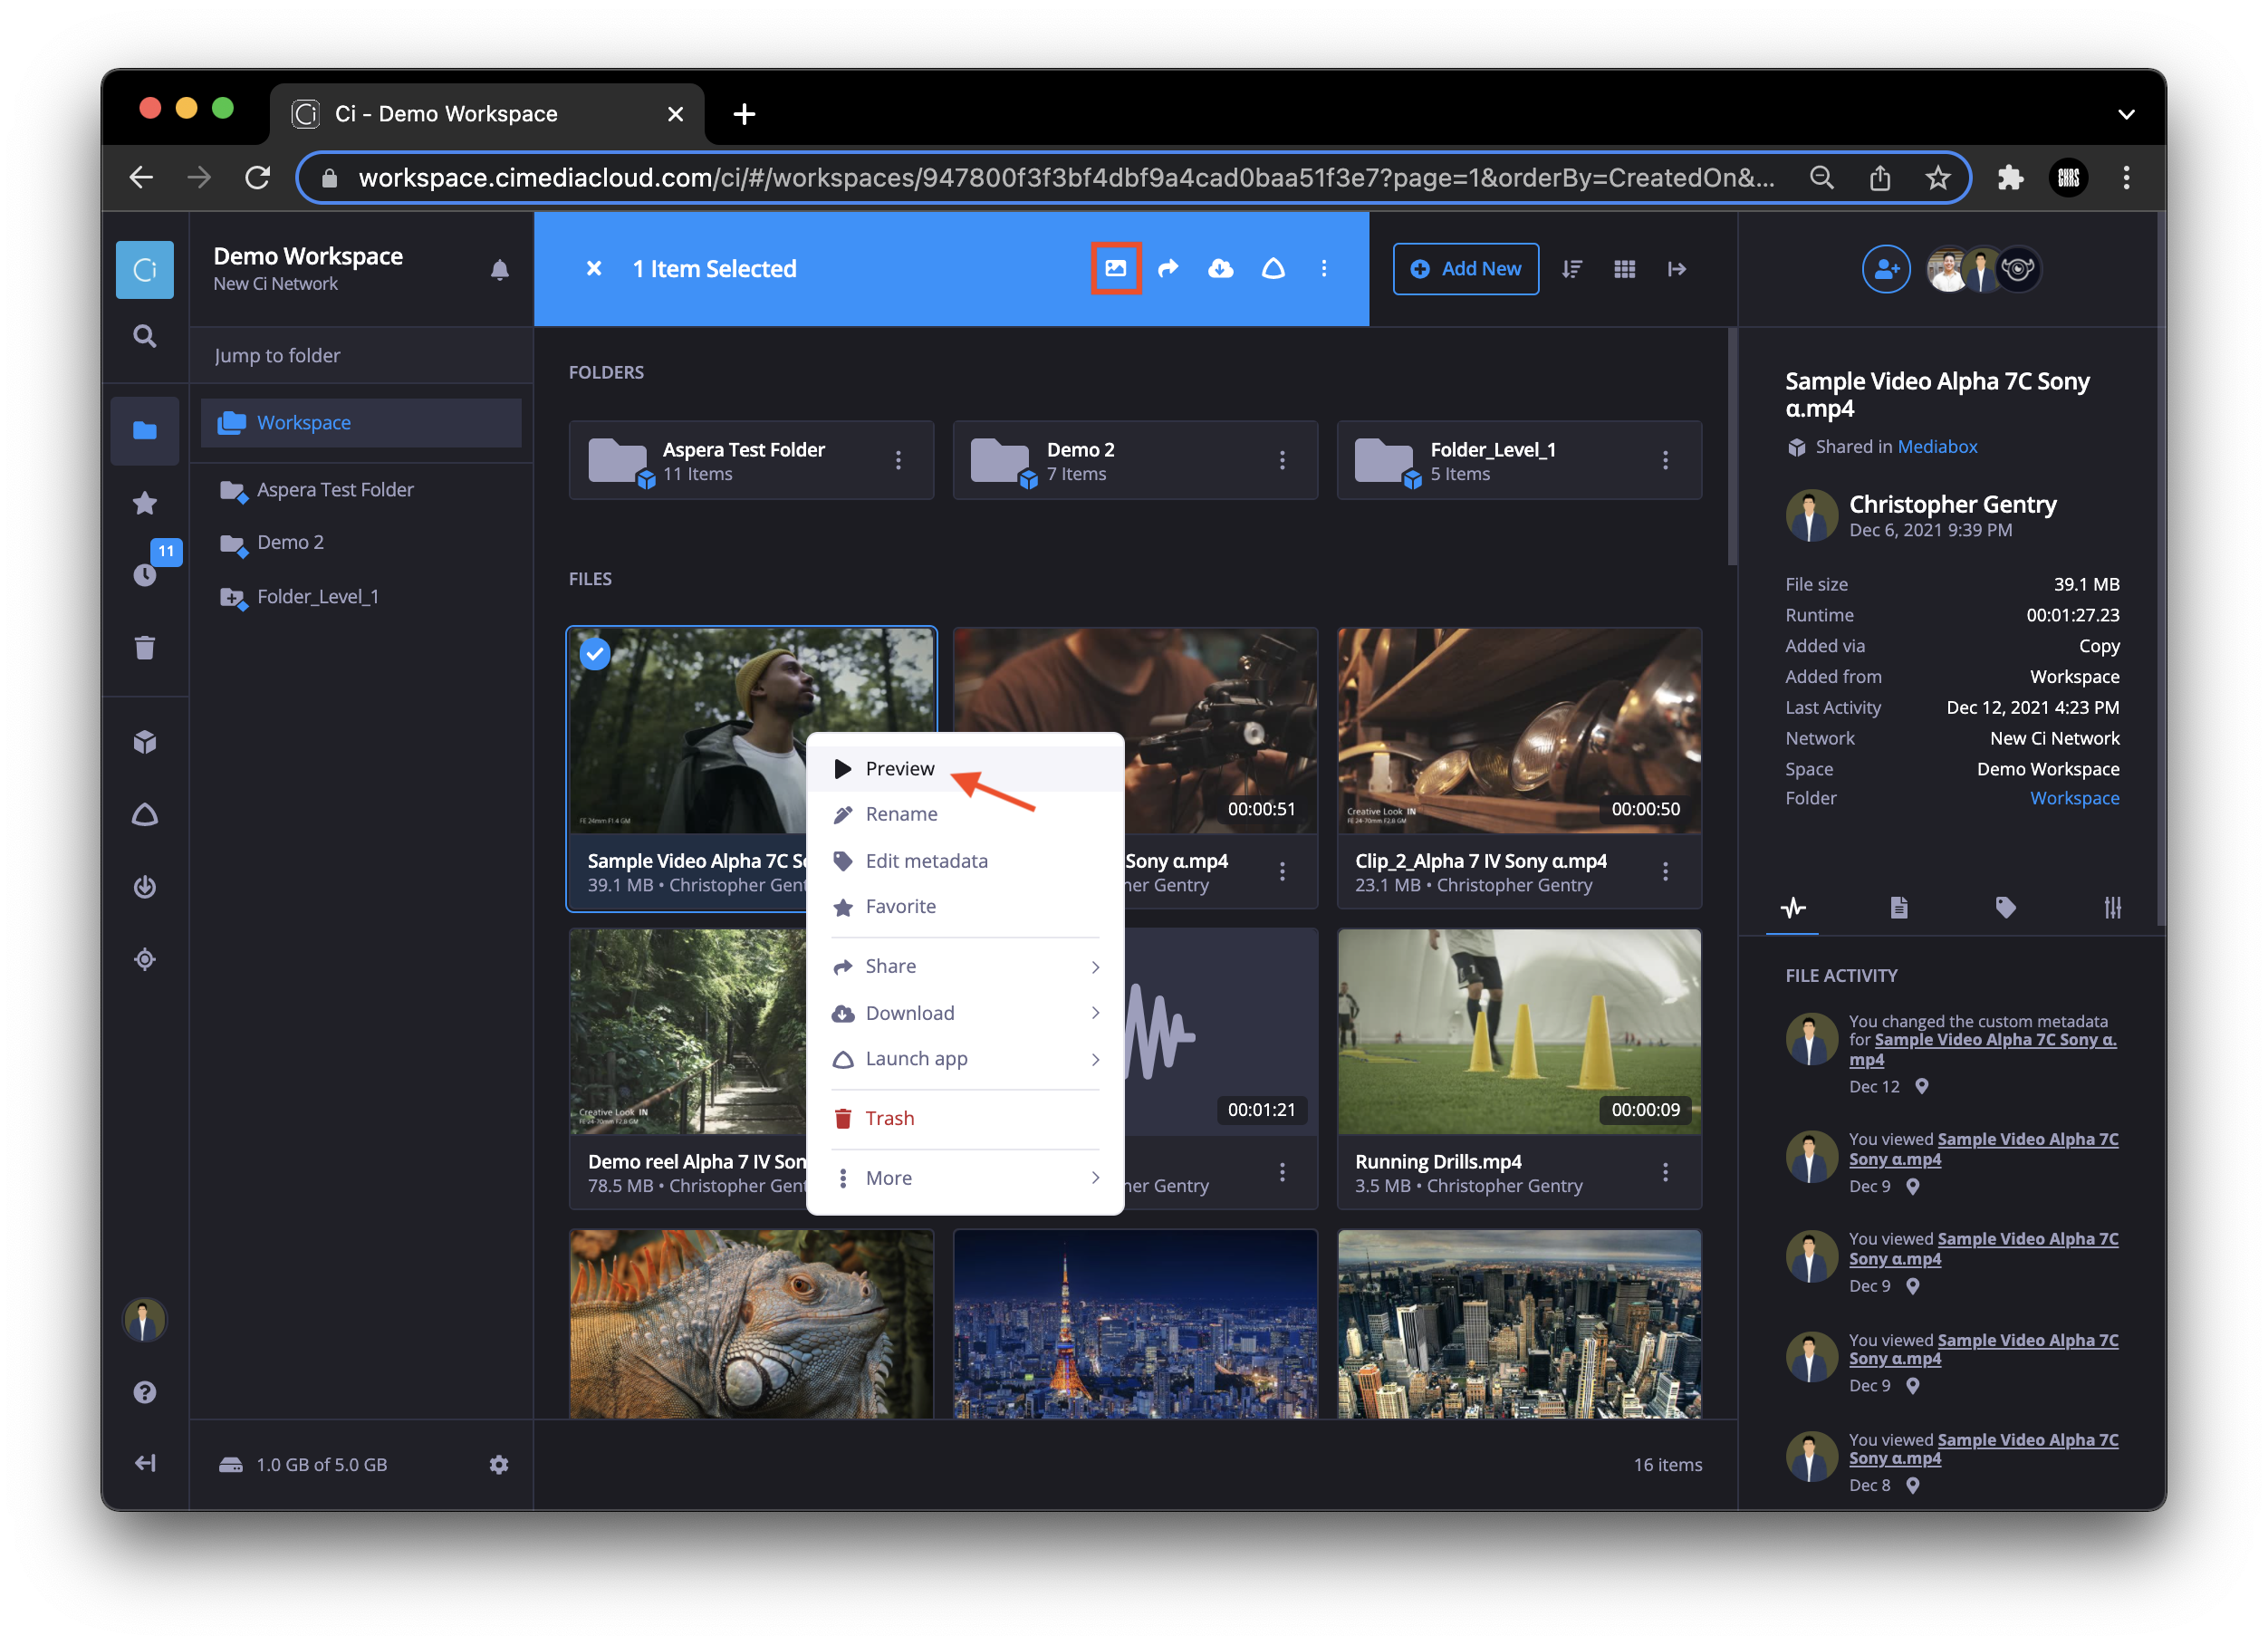Choose Preview from the context menu
This screenshot has width=2268, height=1645.
(x=965, y=768)
